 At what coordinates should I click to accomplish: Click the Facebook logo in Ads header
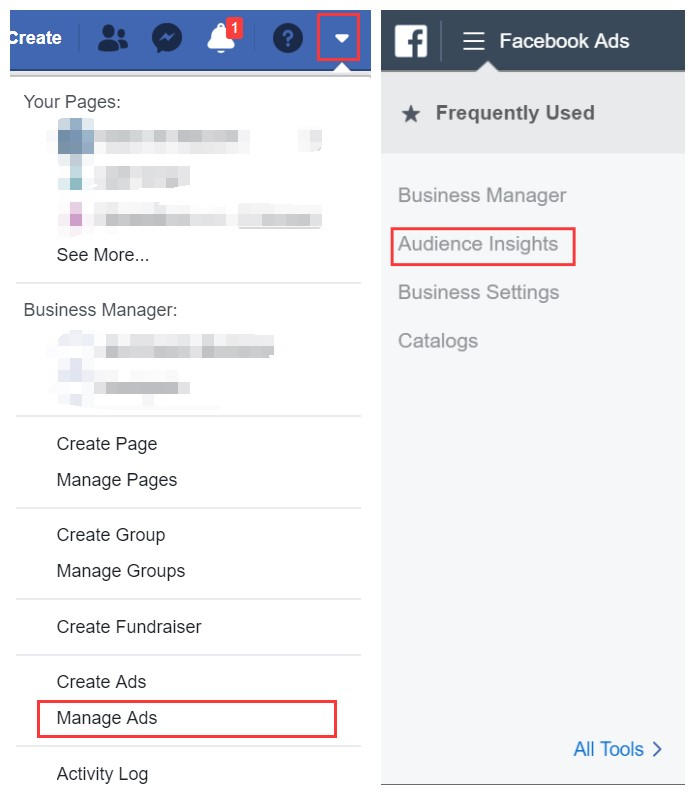tap(411, 41)
